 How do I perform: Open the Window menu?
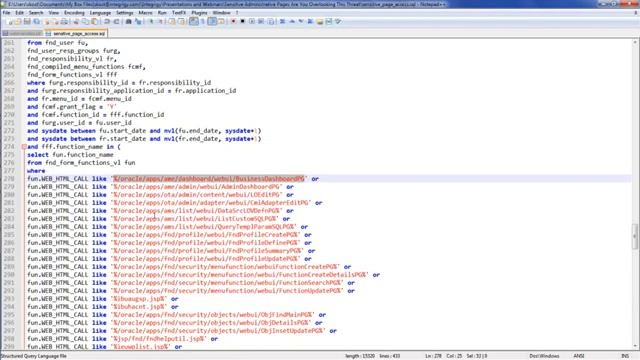click(222, 13)
